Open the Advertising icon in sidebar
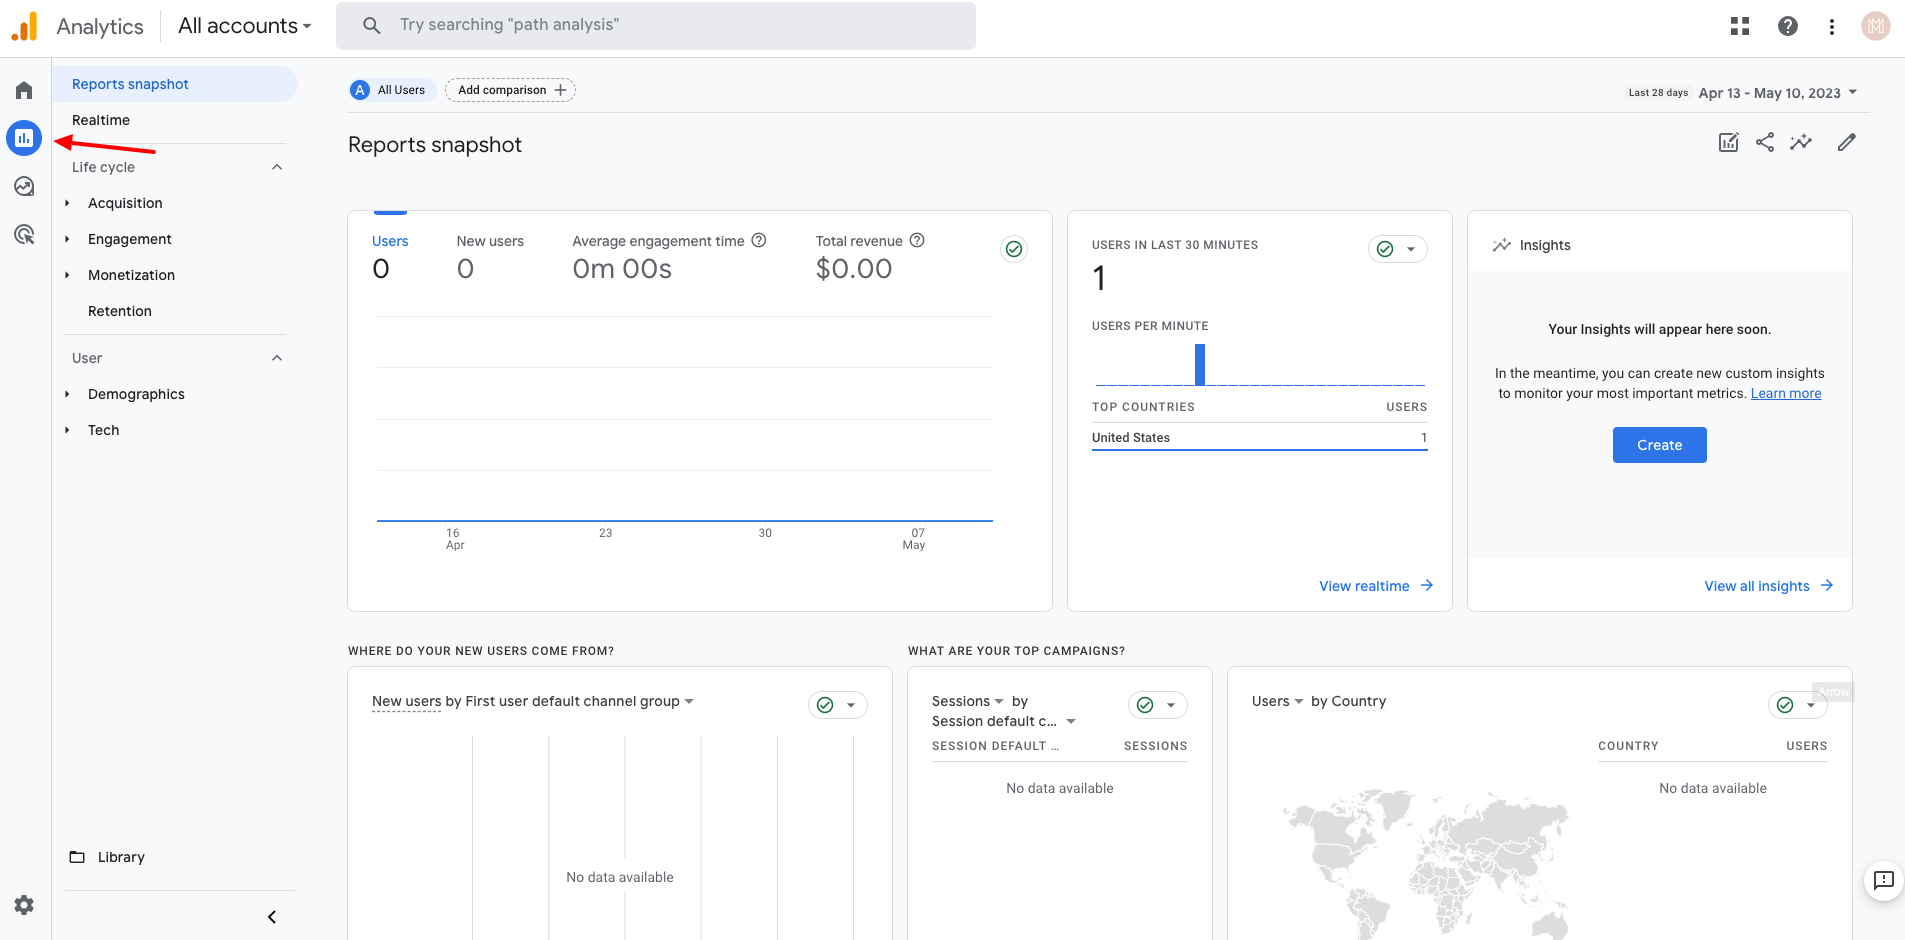The width and height of the screenshot is (1905, 940). point(24,234)
